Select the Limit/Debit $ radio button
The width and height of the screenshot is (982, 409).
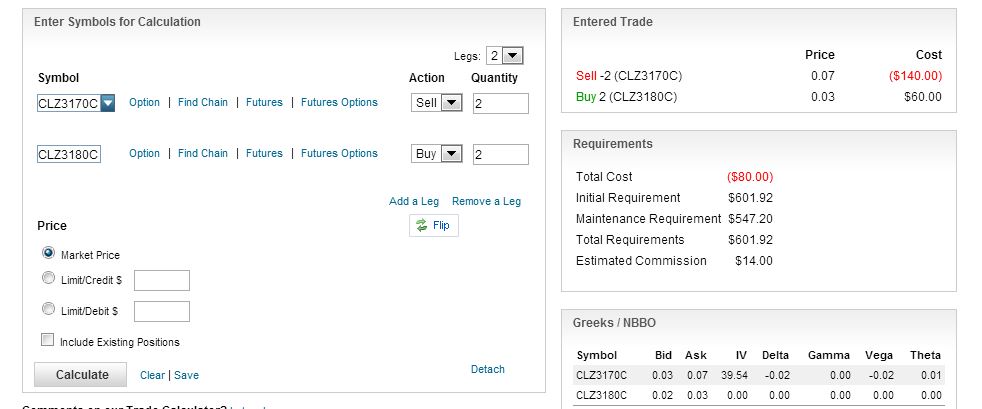(48, 309)
